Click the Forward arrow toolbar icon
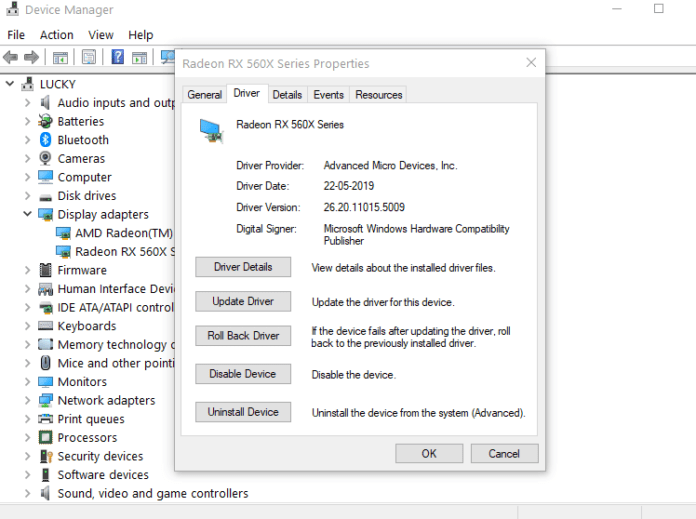696x519 pixels. (x=31, y=57)
